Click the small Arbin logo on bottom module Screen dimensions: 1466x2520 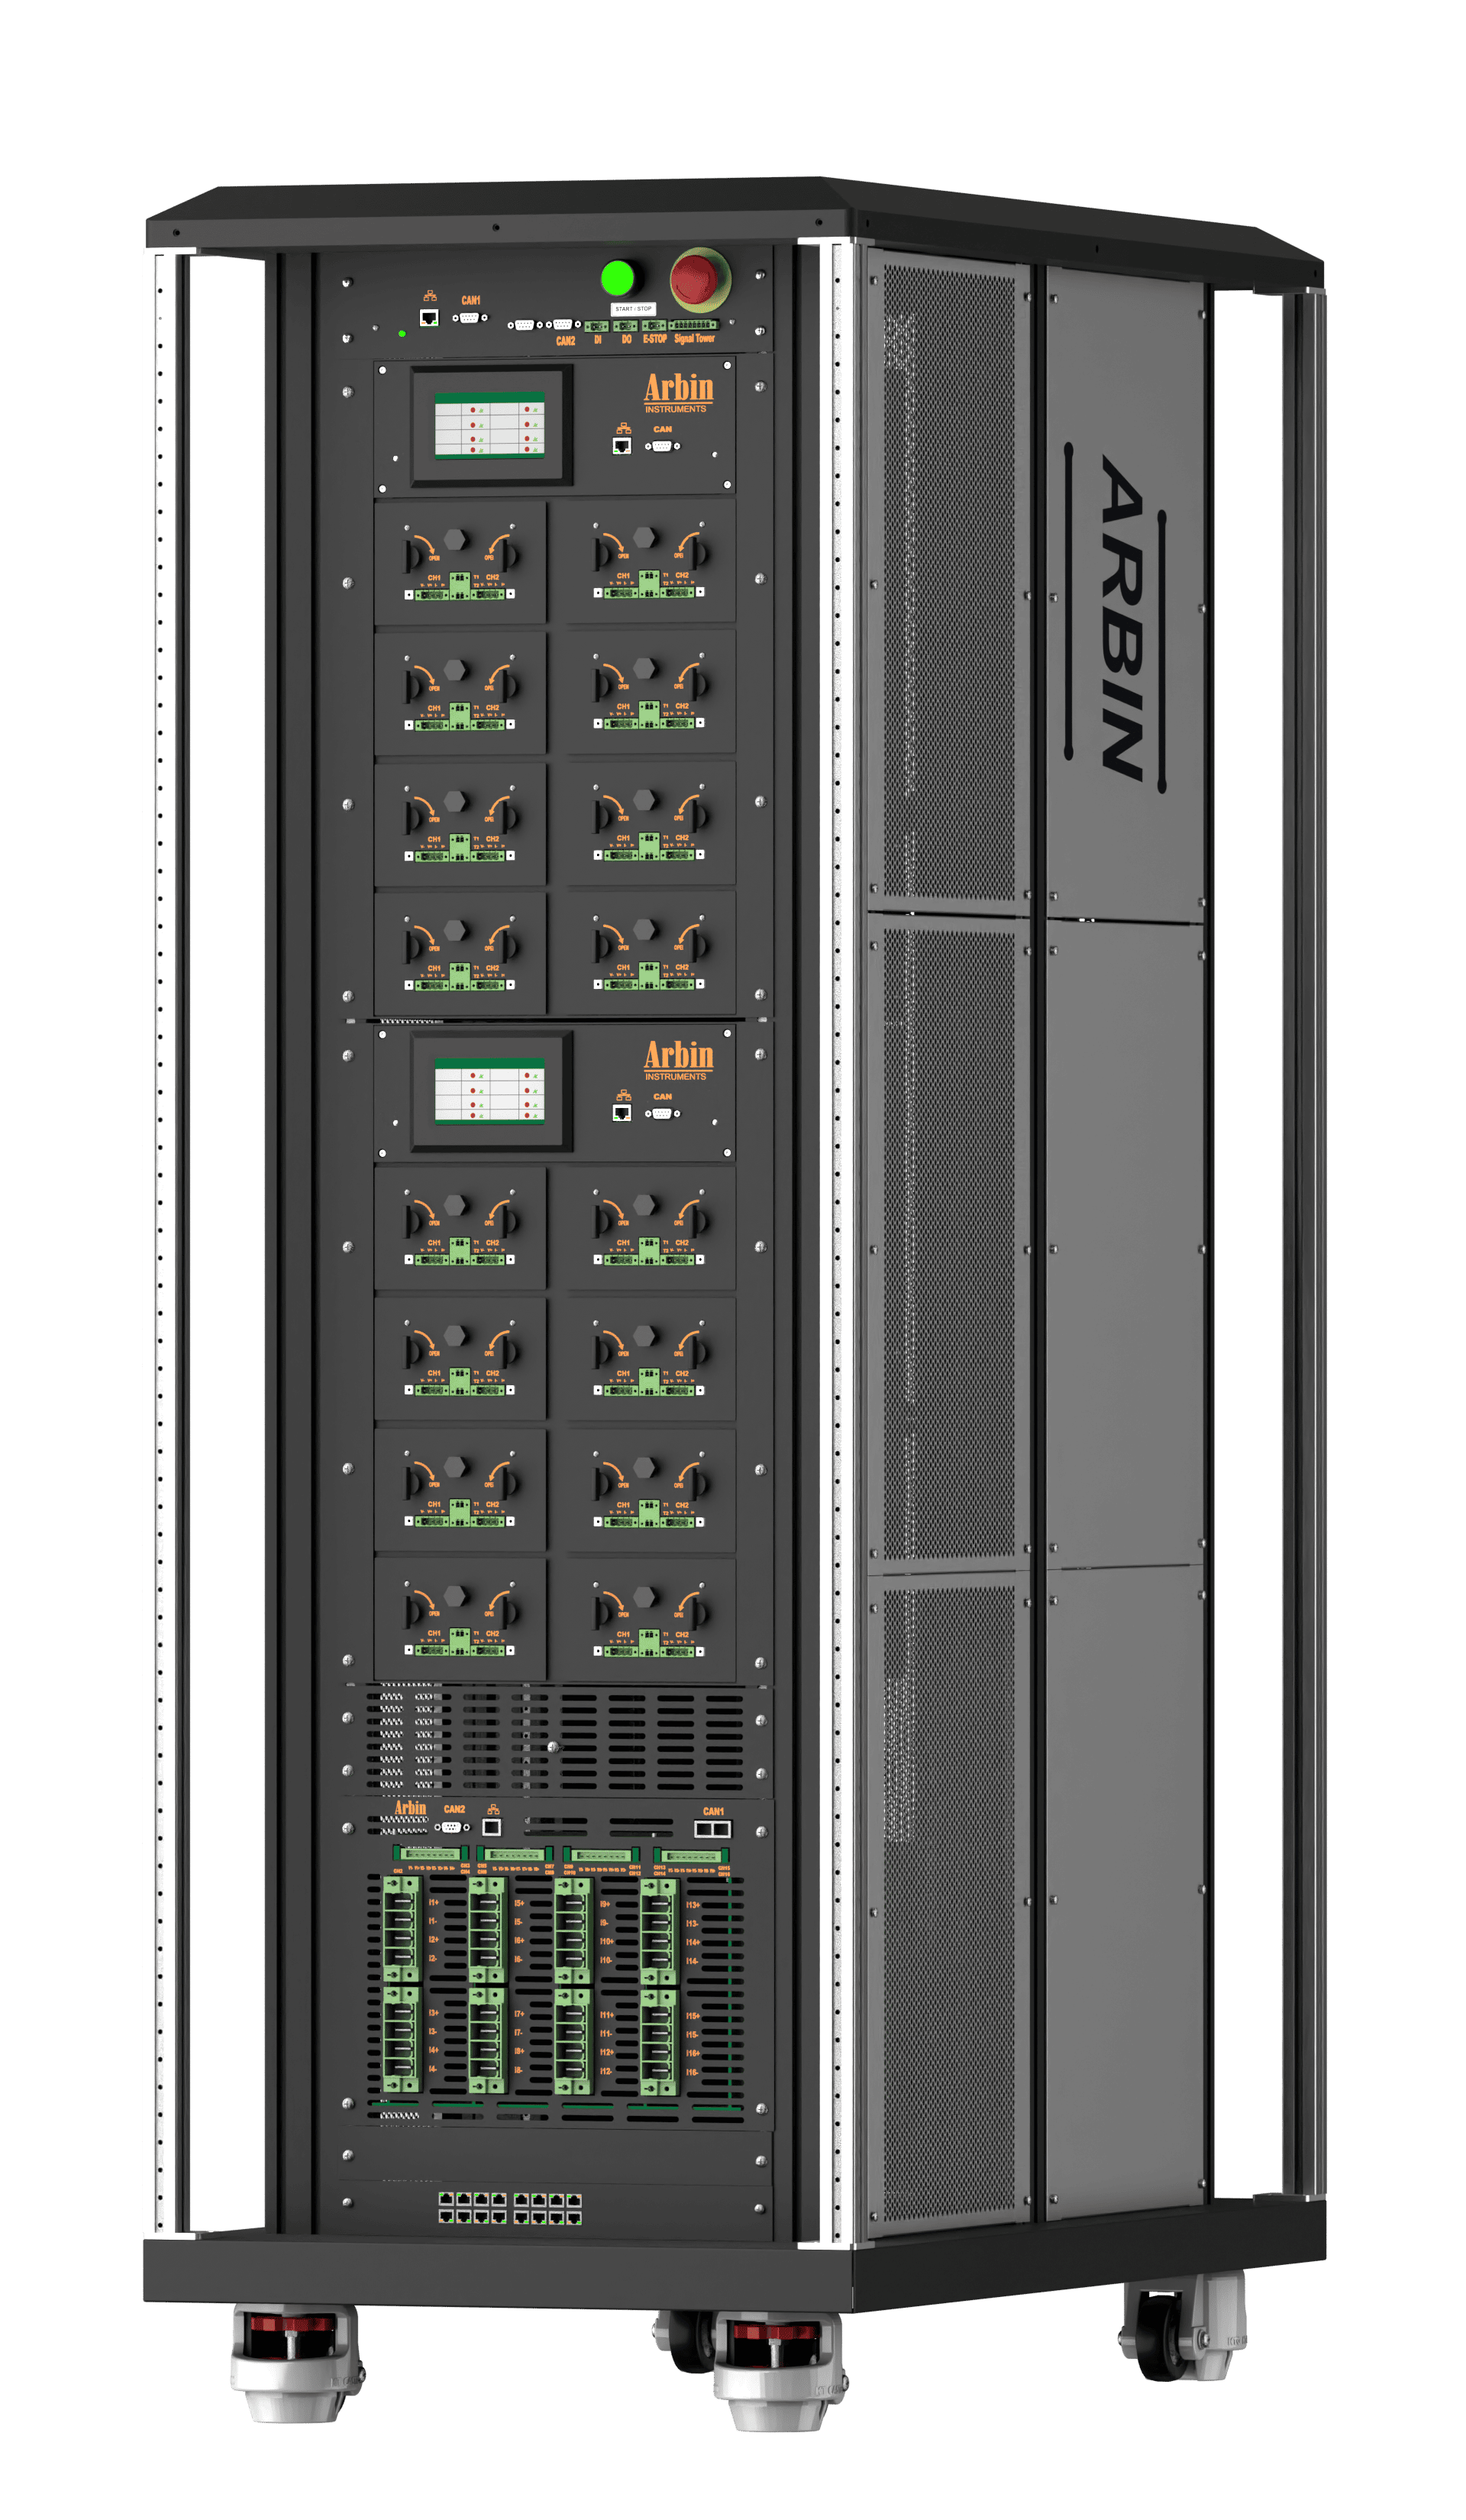tap(410, 1808)
